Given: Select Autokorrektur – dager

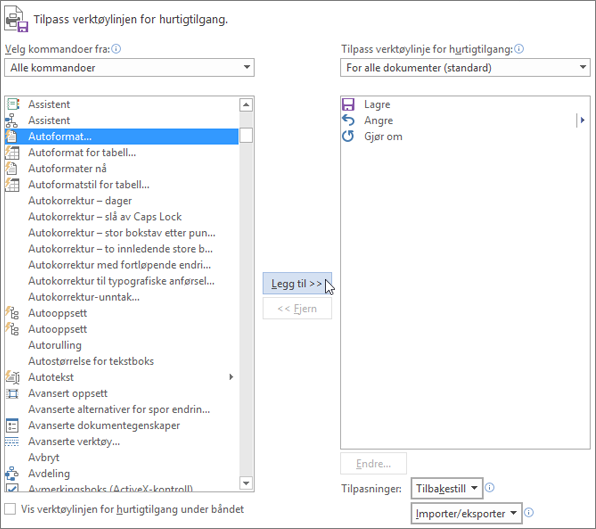Looking at the screenshot, I should (x=122, y=201).
